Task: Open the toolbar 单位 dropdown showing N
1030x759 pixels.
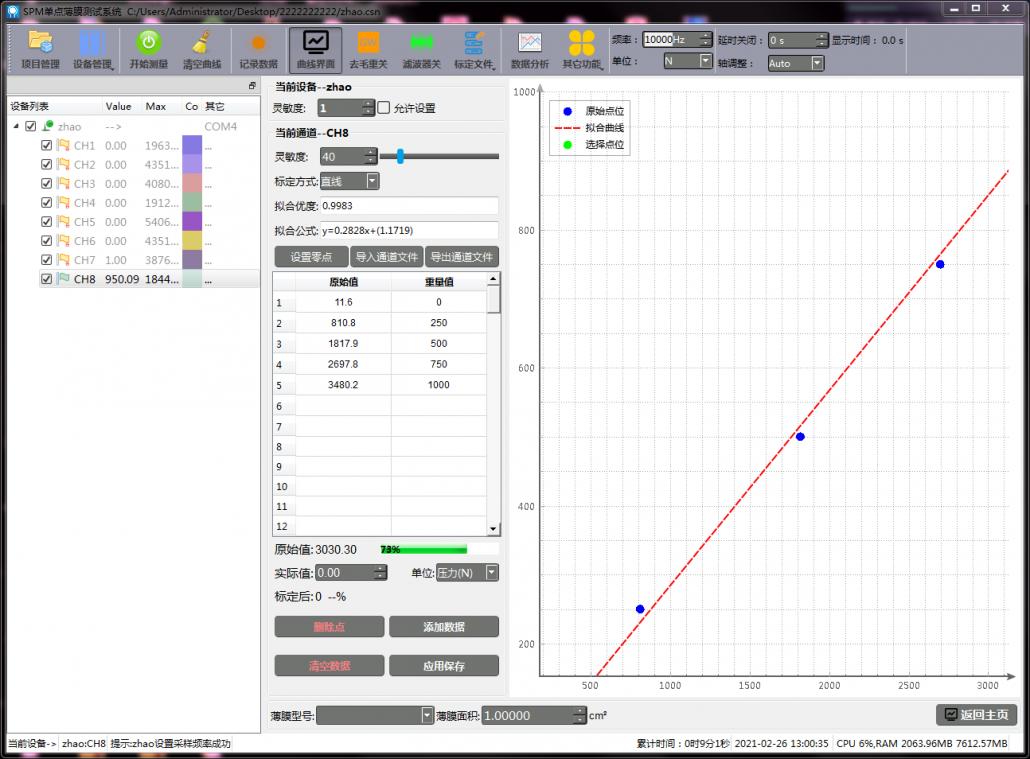Action: (x=687, y=61)
